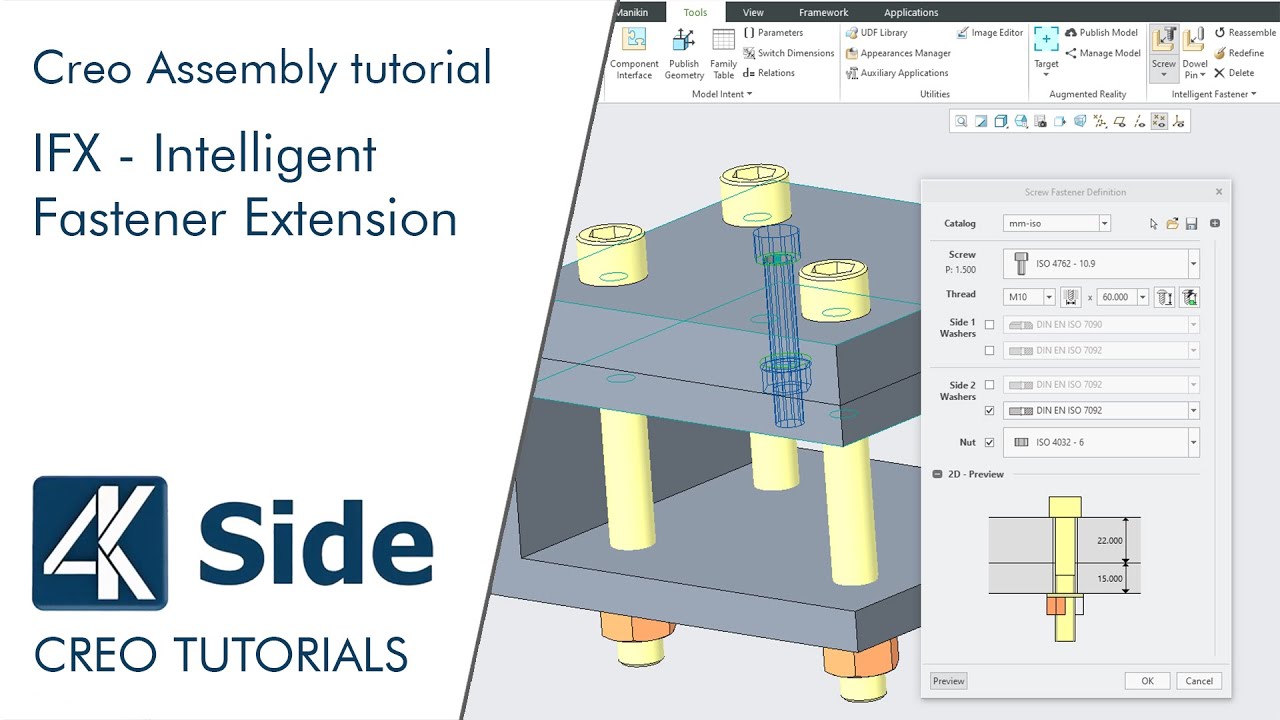Switch to the Framework ribbon tab
The height and width of the screenshot is (720, 1280).
click(x=823, y=12)
